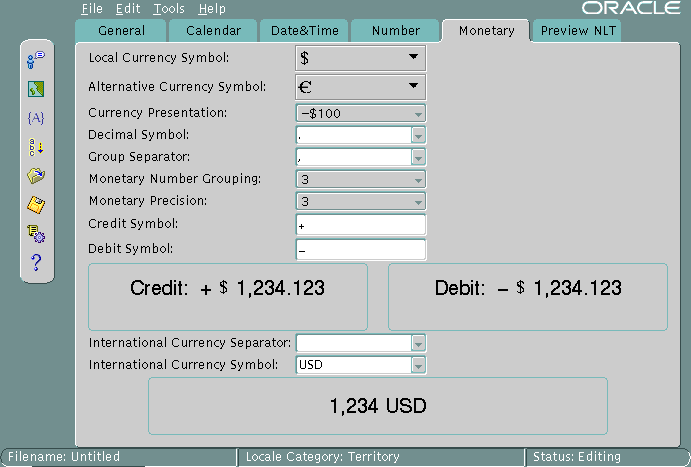Open the Tools menu

click(x=168, y=8)
